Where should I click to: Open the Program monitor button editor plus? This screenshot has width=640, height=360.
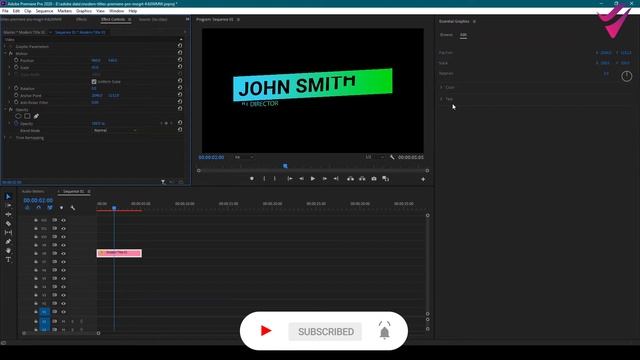[x=423, y=179]
